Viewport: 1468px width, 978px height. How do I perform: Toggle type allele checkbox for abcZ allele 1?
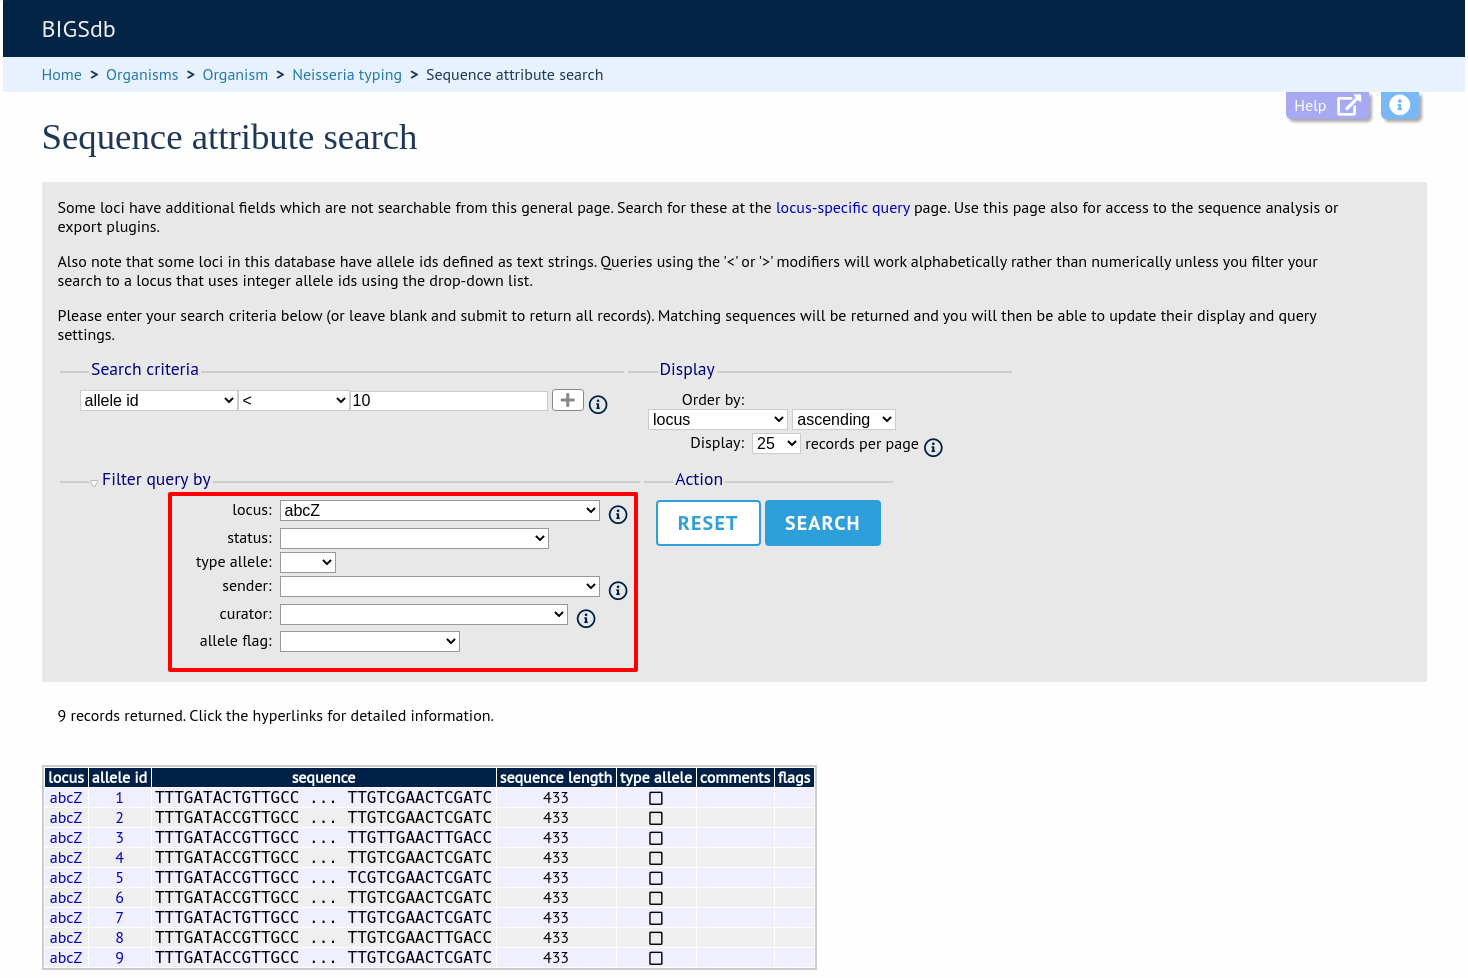point(656,798)
